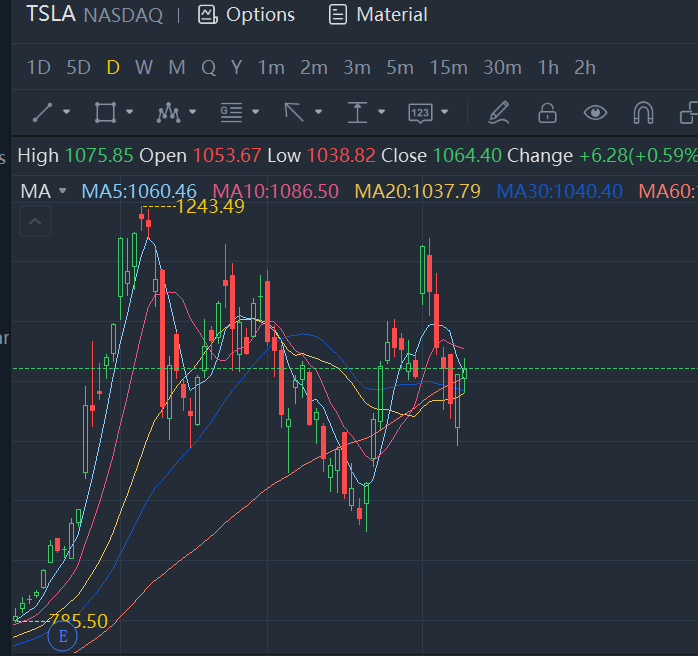698x656 pixels.
Task: Expand the Fibonacci tool options arrow
Action: click(x=256, y=112)
